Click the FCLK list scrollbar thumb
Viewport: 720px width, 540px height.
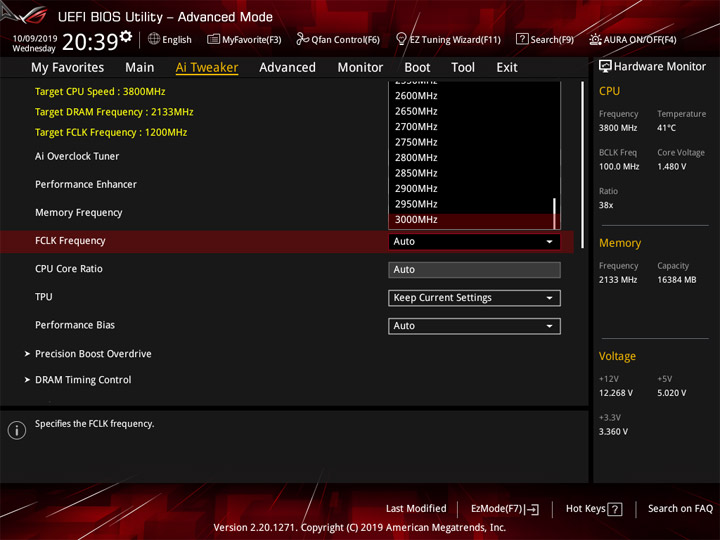(555, 213)
